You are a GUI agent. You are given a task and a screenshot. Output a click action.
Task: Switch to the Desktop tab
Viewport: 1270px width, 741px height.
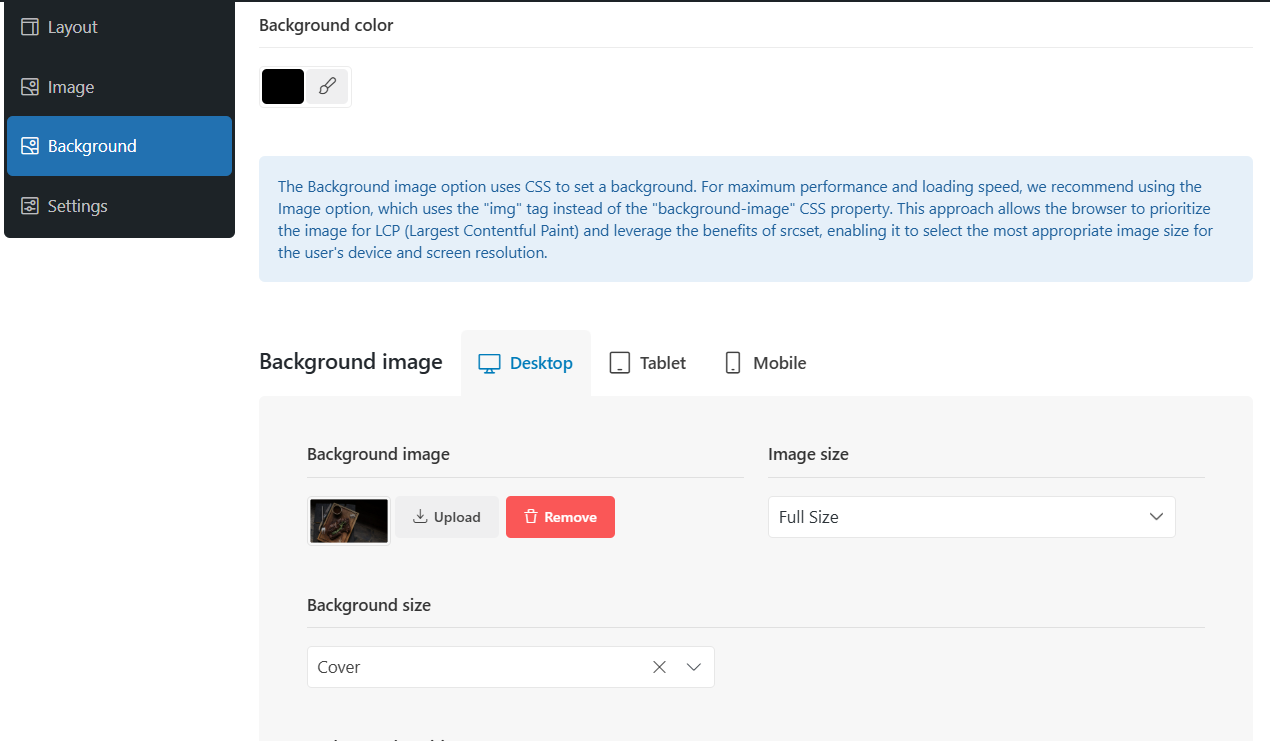526,363
